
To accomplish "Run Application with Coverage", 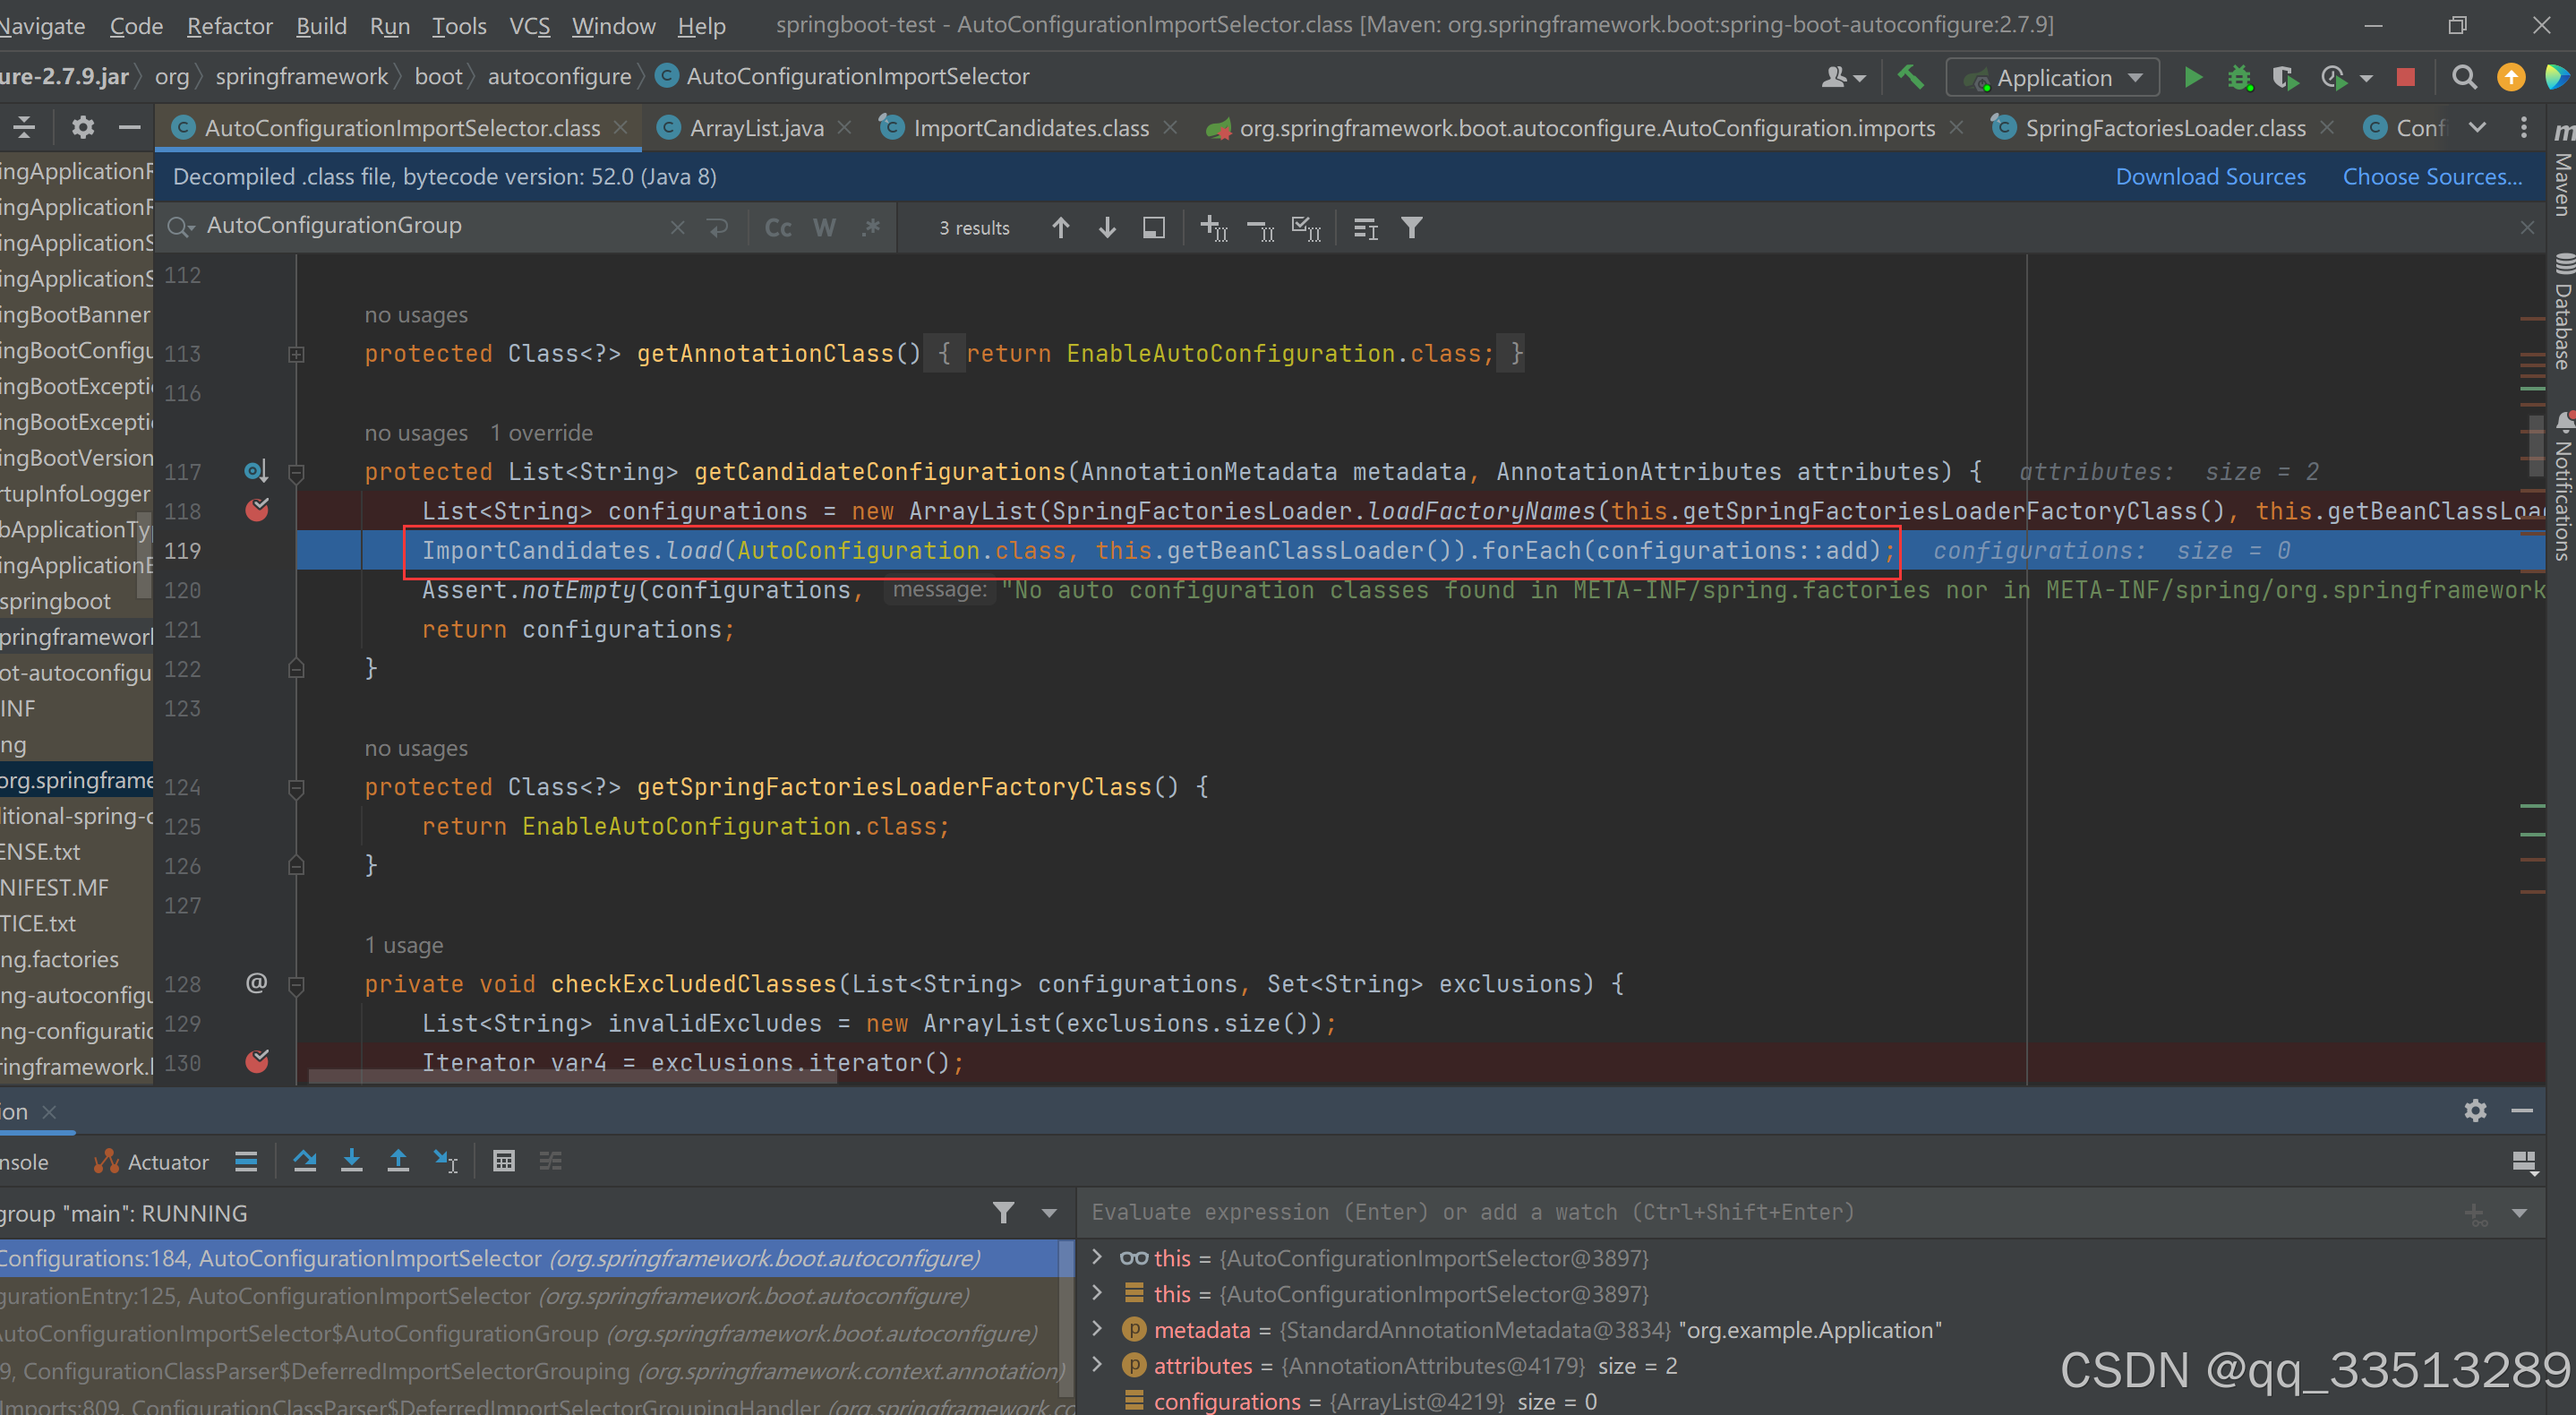I will (x=2287, y=77).
